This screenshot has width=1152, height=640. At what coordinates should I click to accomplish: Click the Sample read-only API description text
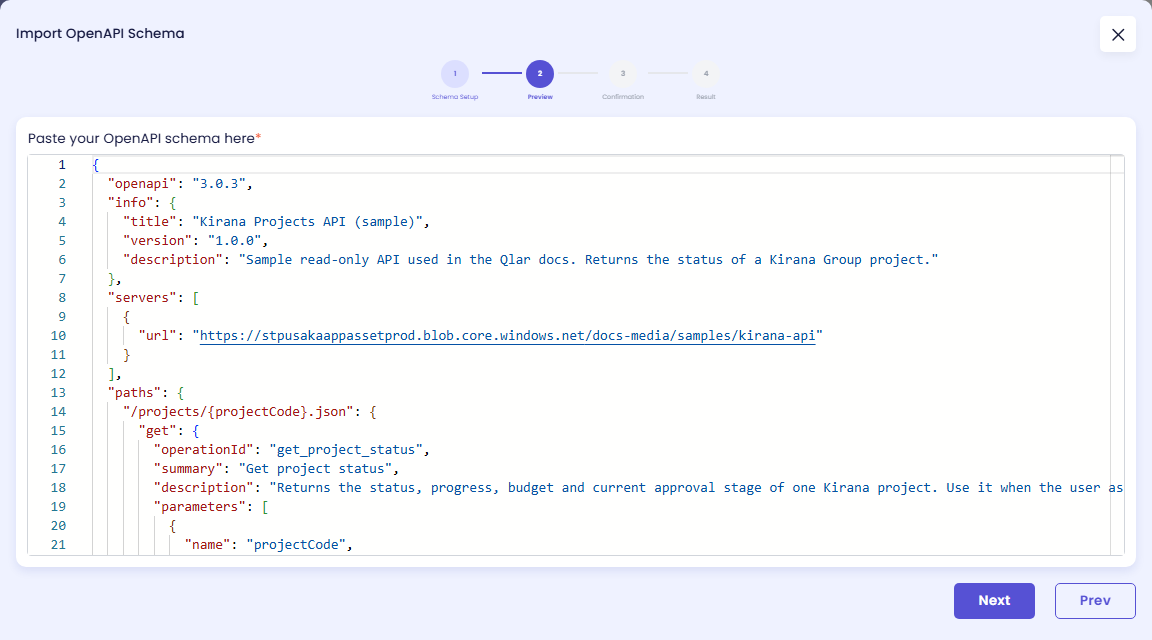click(x=588, y=260)
